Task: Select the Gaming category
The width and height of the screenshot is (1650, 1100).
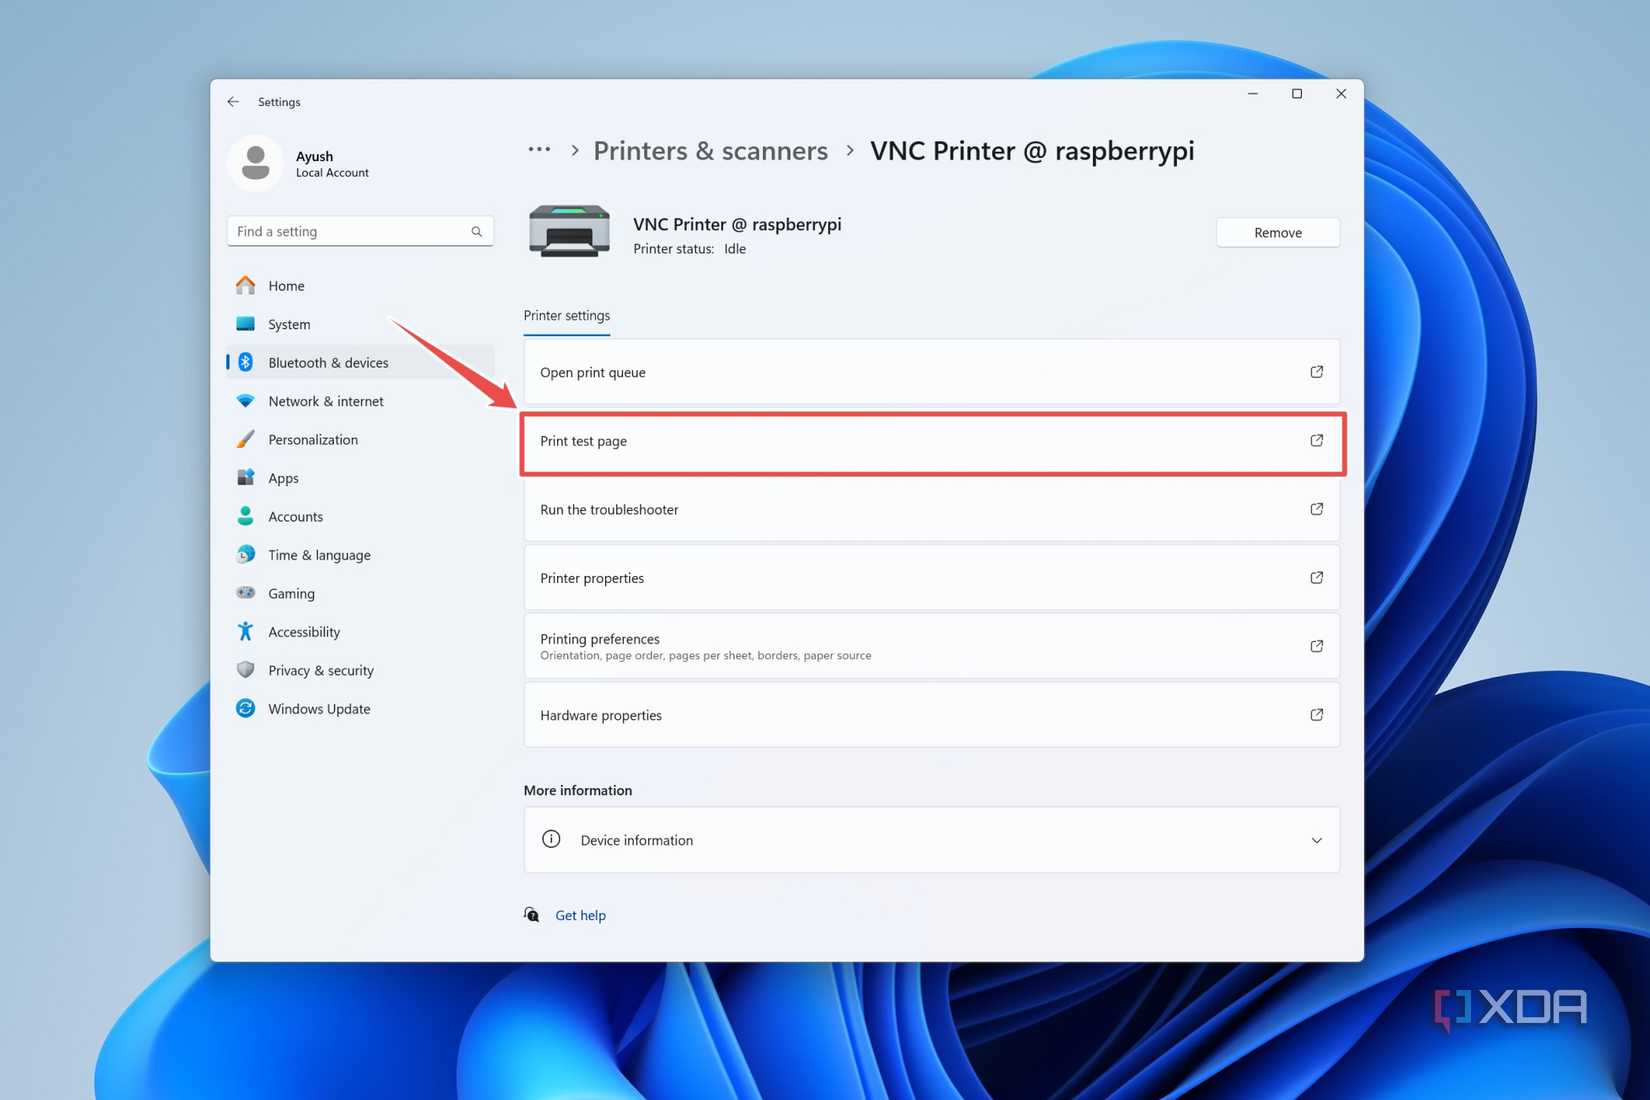Action: (x=361, y=593)
